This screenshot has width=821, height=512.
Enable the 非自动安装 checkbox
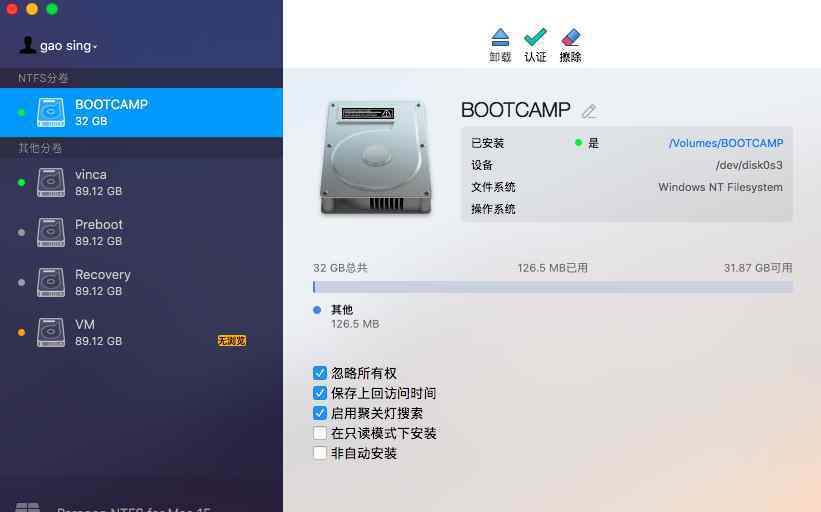pos(319,453)
